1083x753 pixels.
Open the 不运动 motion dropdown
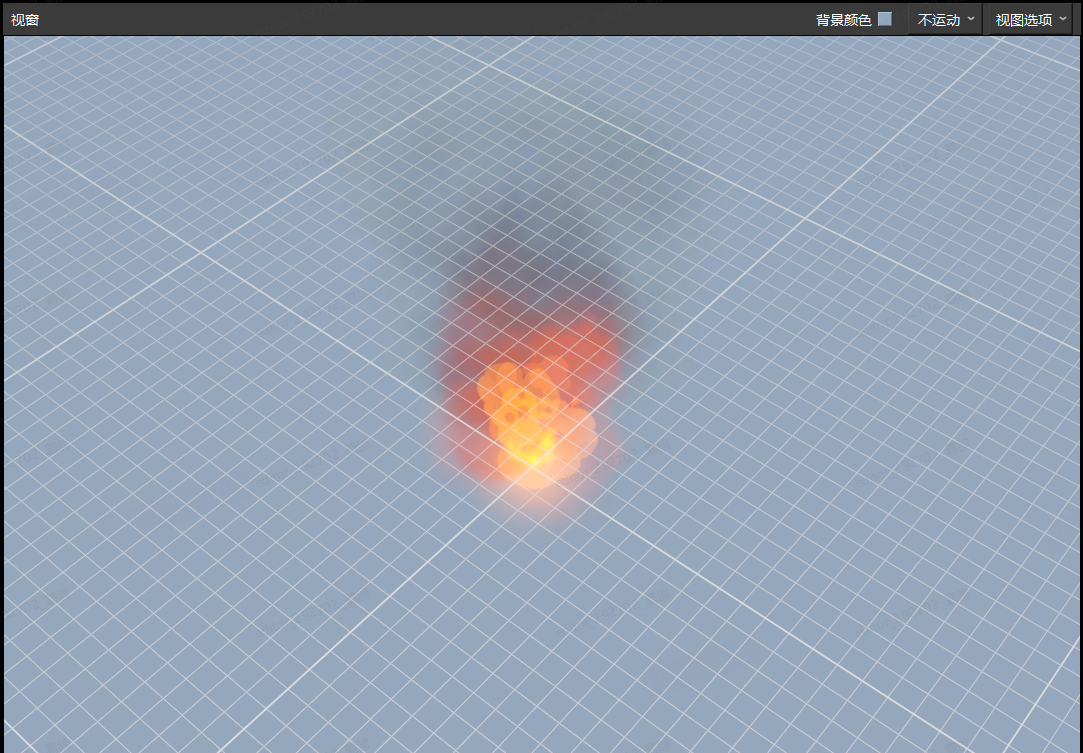[x=945, y=20]
